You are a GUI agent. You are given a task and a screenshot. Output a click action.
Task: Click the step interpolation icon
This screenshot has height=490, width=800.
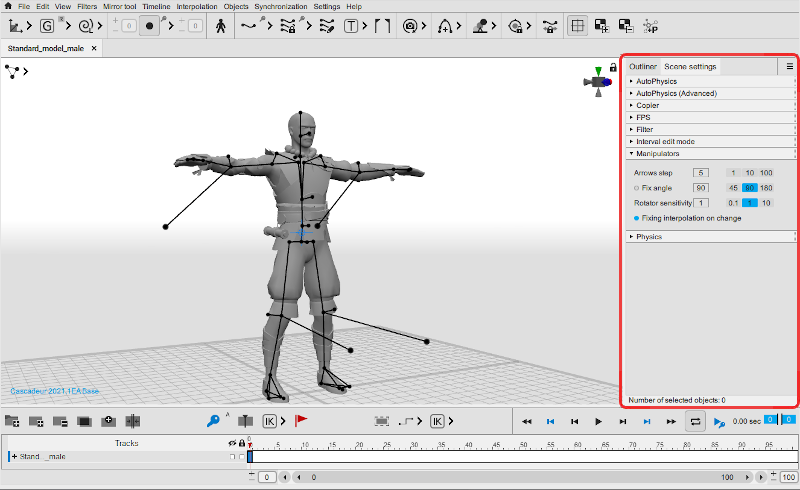point(406,421)
